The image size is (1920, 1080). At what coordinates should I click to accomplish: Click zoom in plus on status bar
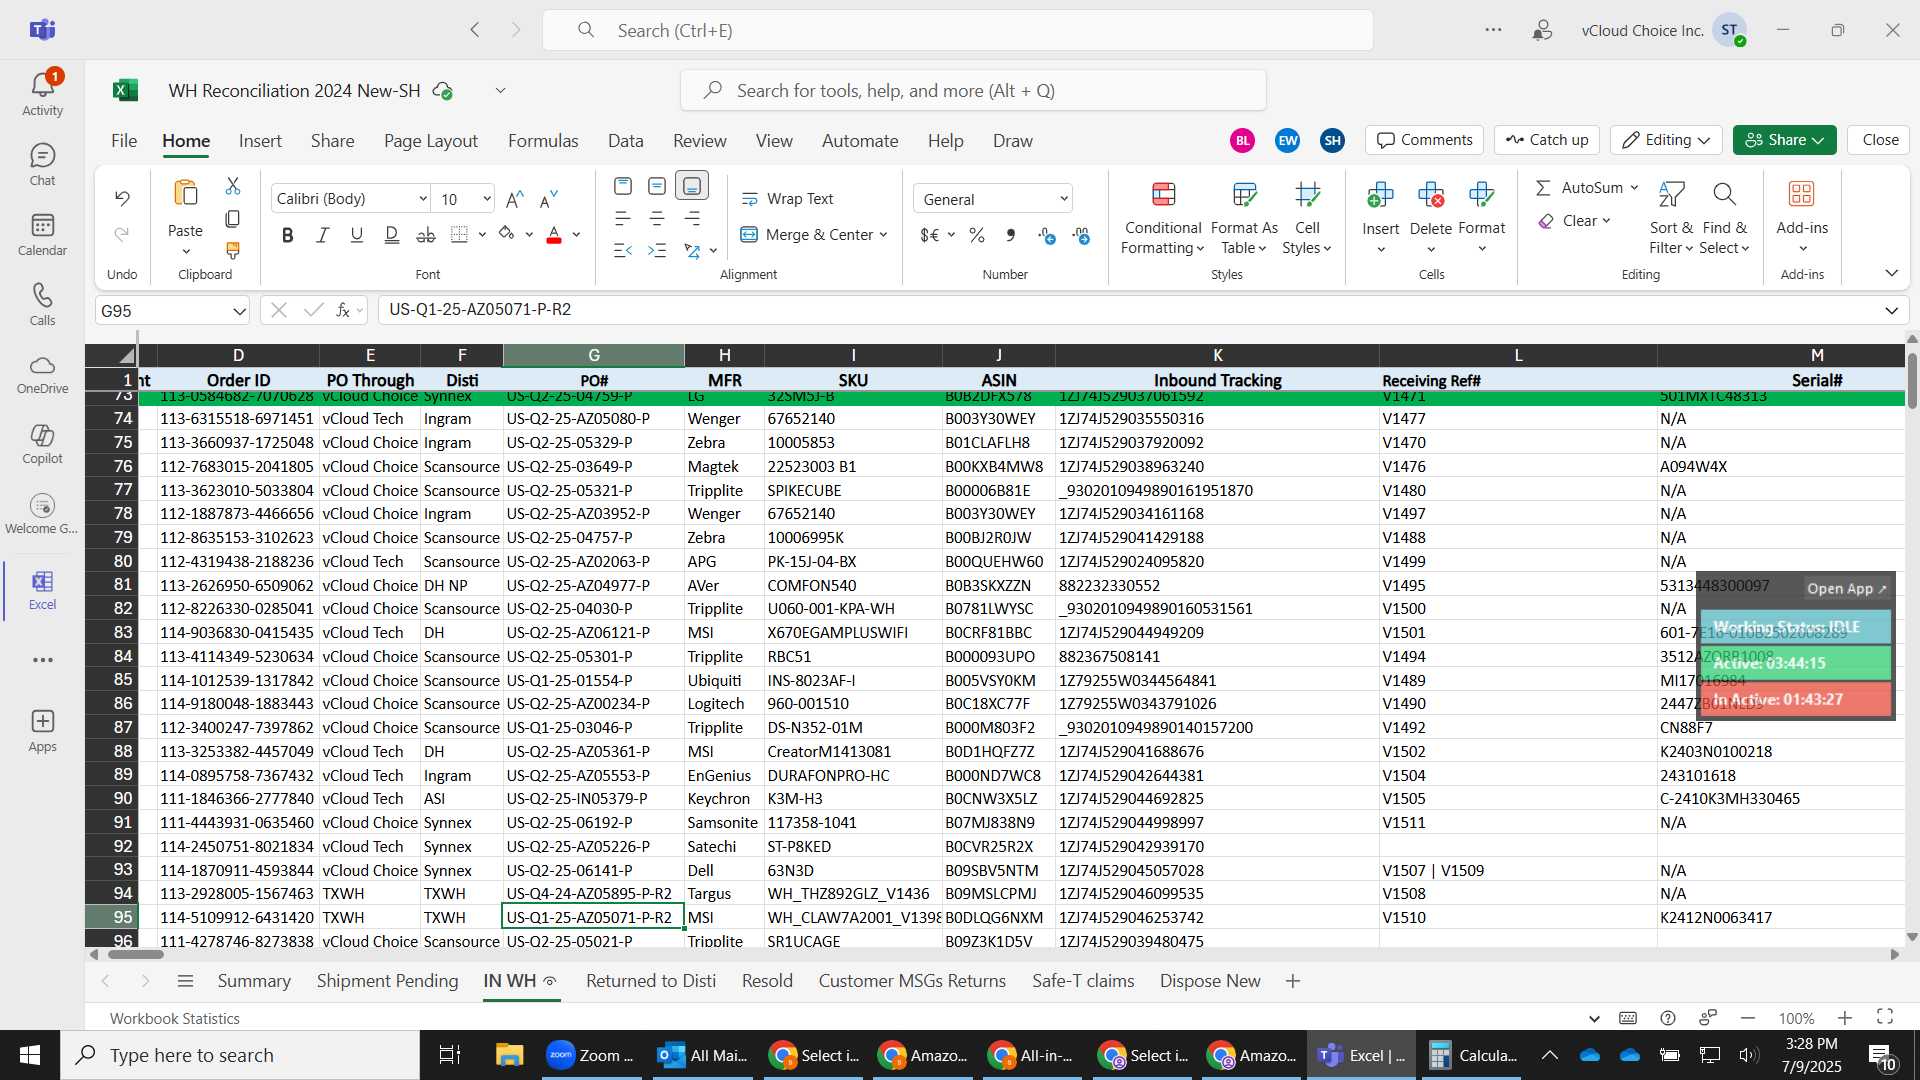click(x=1845, y=1018)
